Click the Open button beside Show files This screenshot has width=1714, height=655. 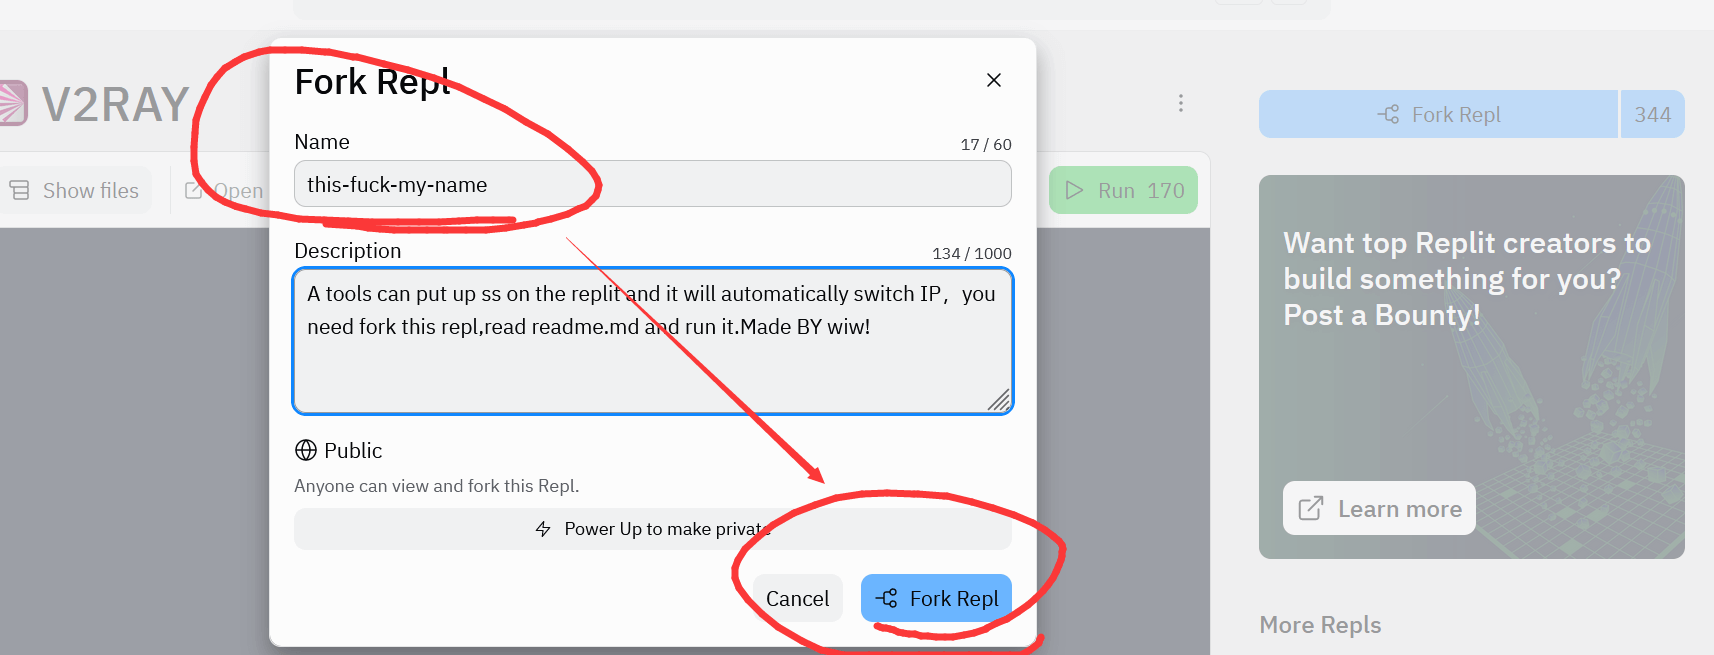click(x=226, y=190)
